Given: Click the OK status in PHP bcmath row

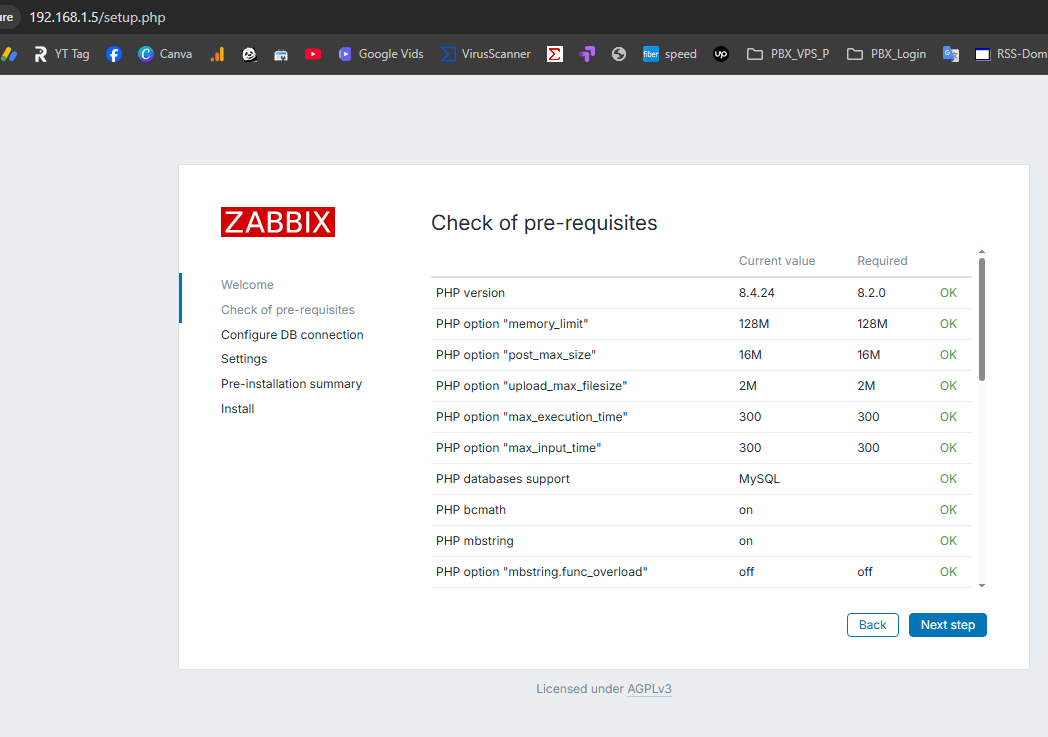Looking at the screenshot, I should [948, 510].
